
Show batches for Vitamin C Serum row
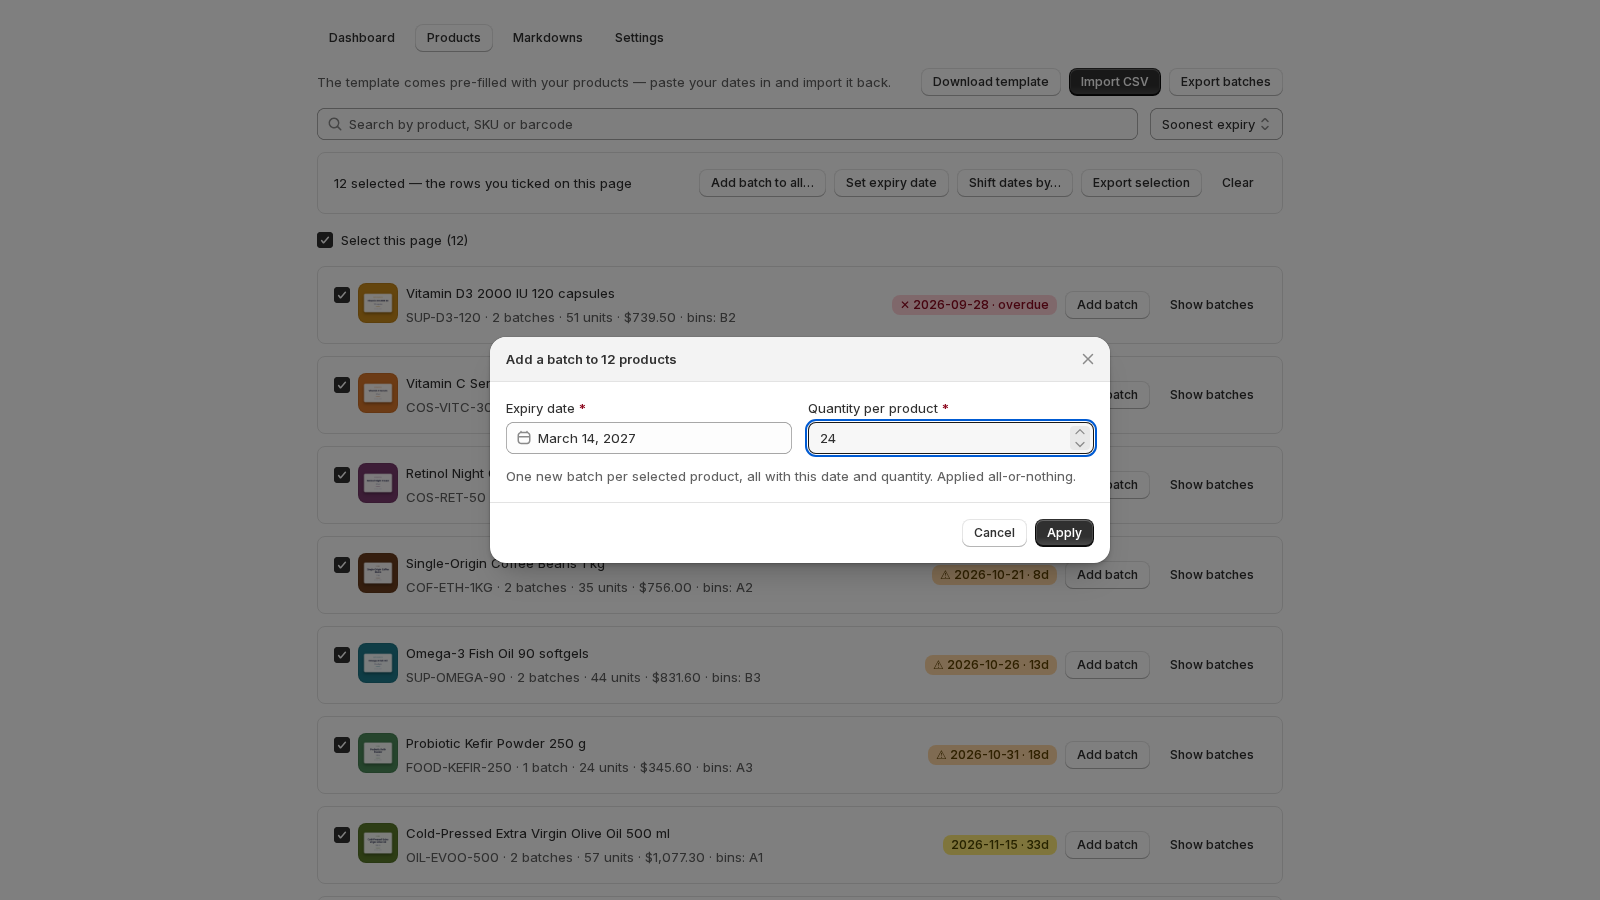coord(1211,395)
